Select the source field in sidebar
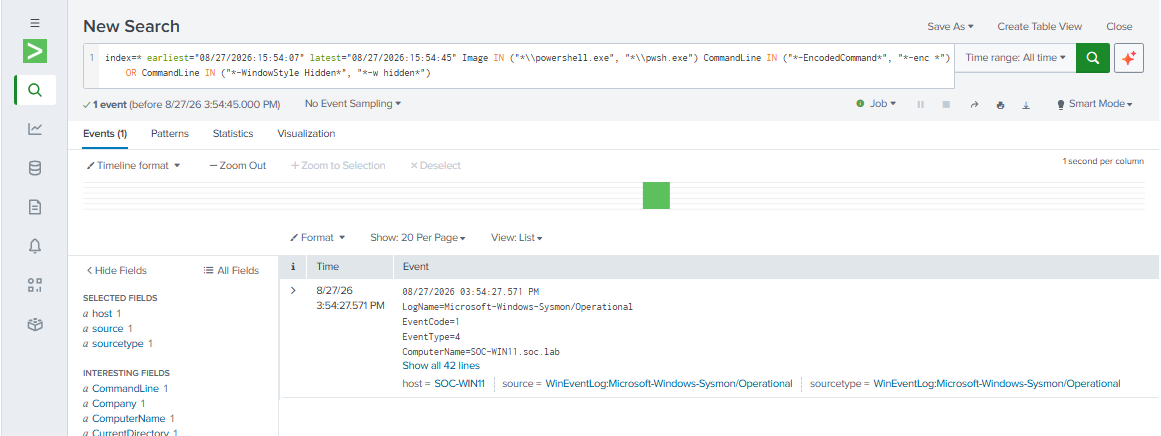This screenshot has height=436, width=1161. 107,329
